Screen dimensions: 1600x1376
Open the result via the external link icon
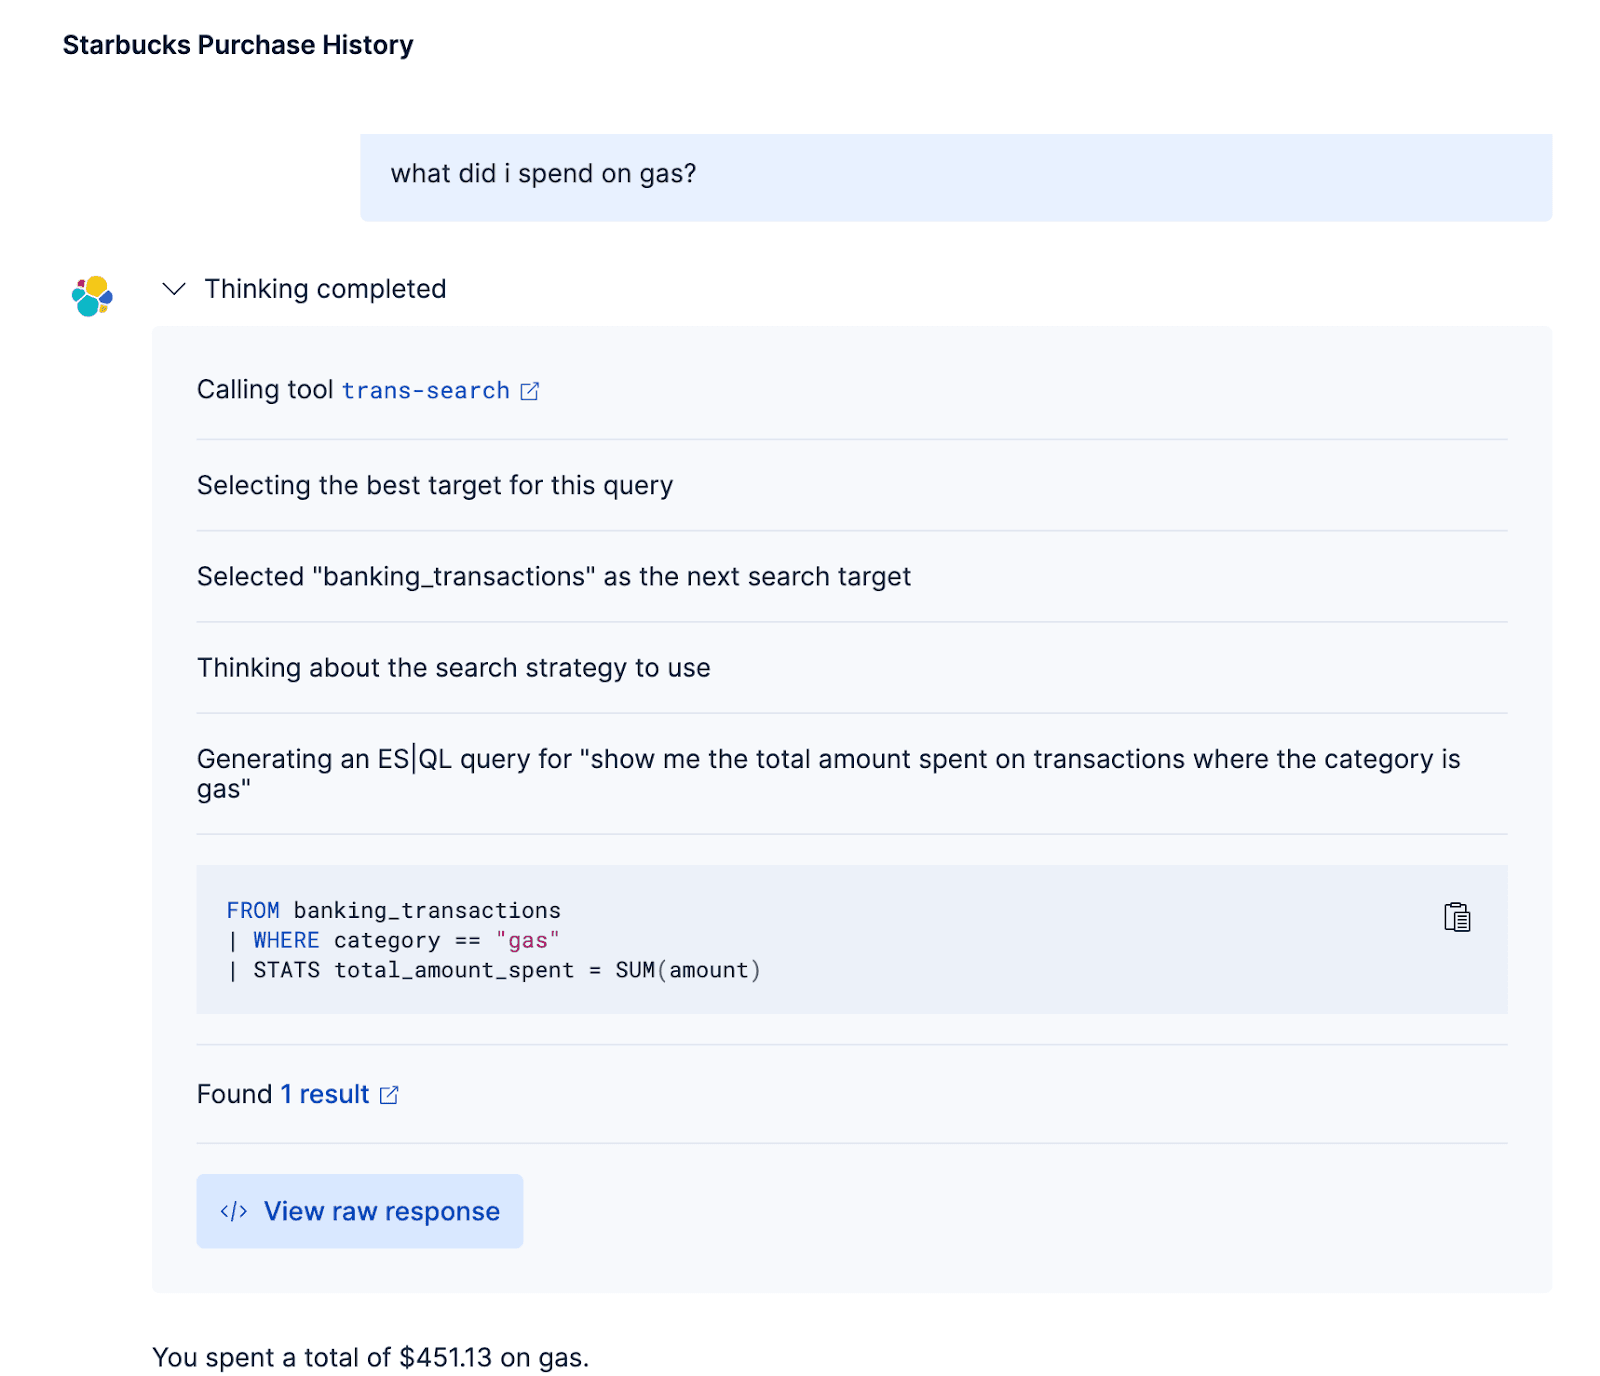pos(389,1095)
